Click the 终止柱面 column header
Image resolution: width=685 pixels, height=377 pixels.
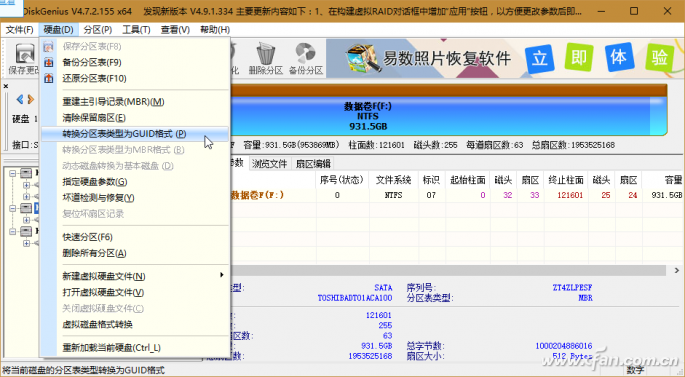[566, 180]
